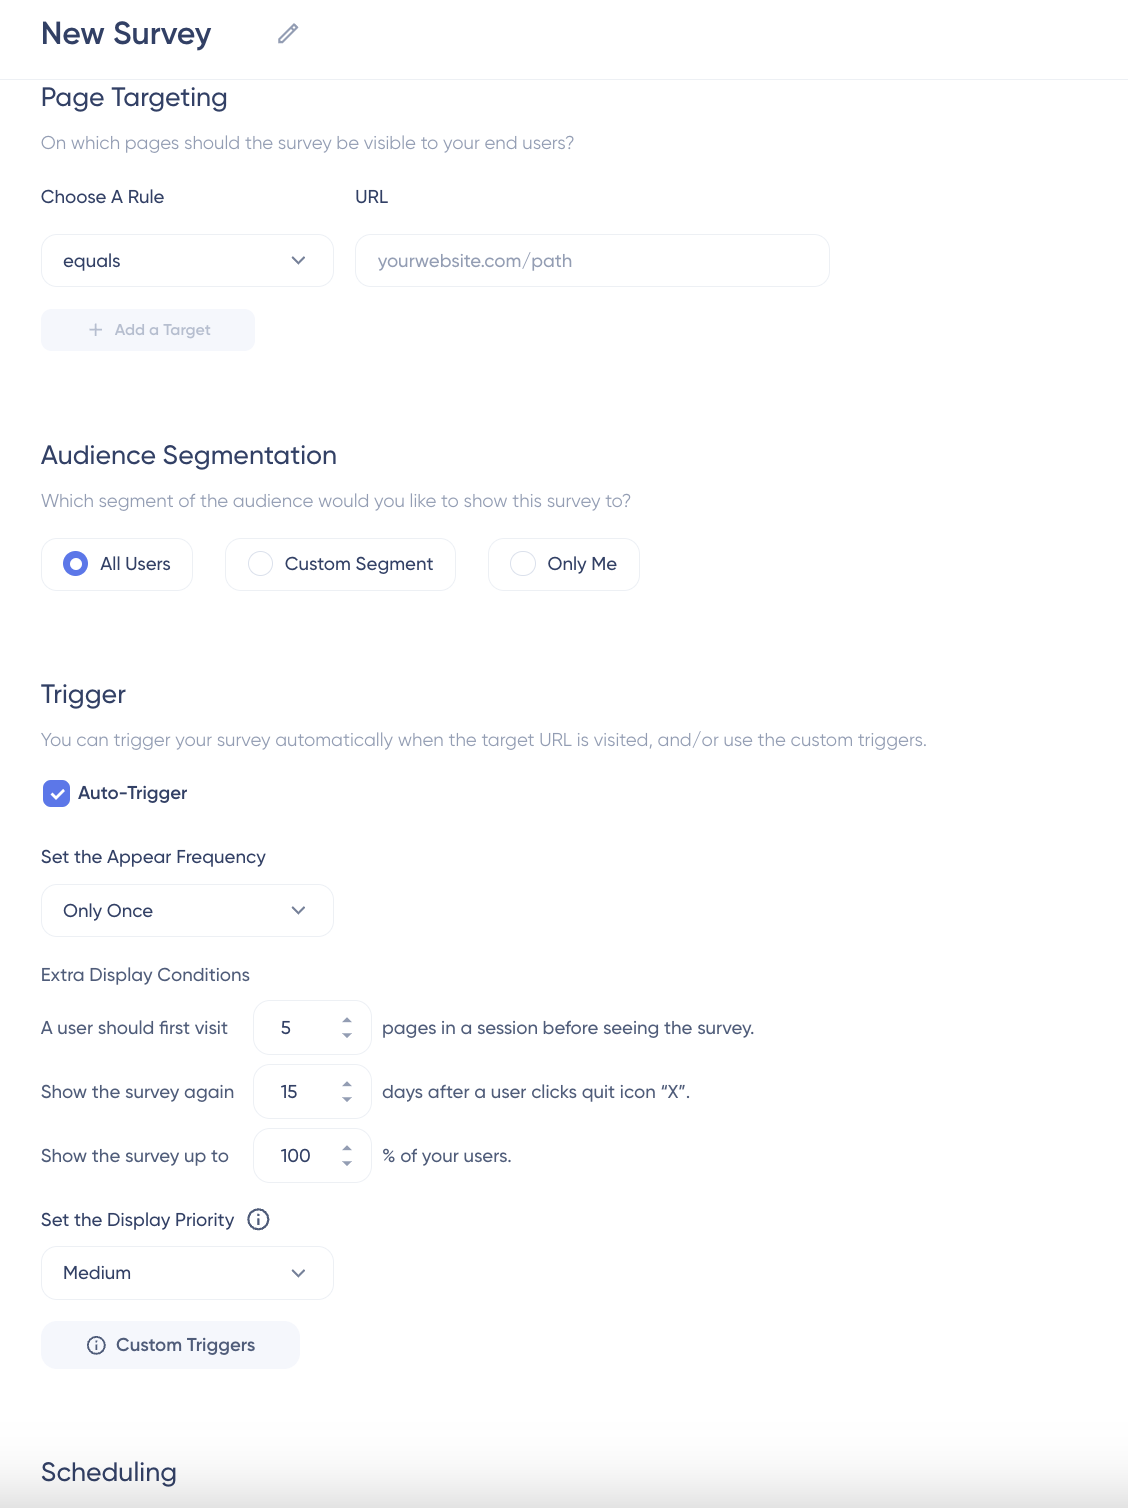Click the Custom Triggers button
Screen dimensions: 1128x1508
[x=170, y=1345]
